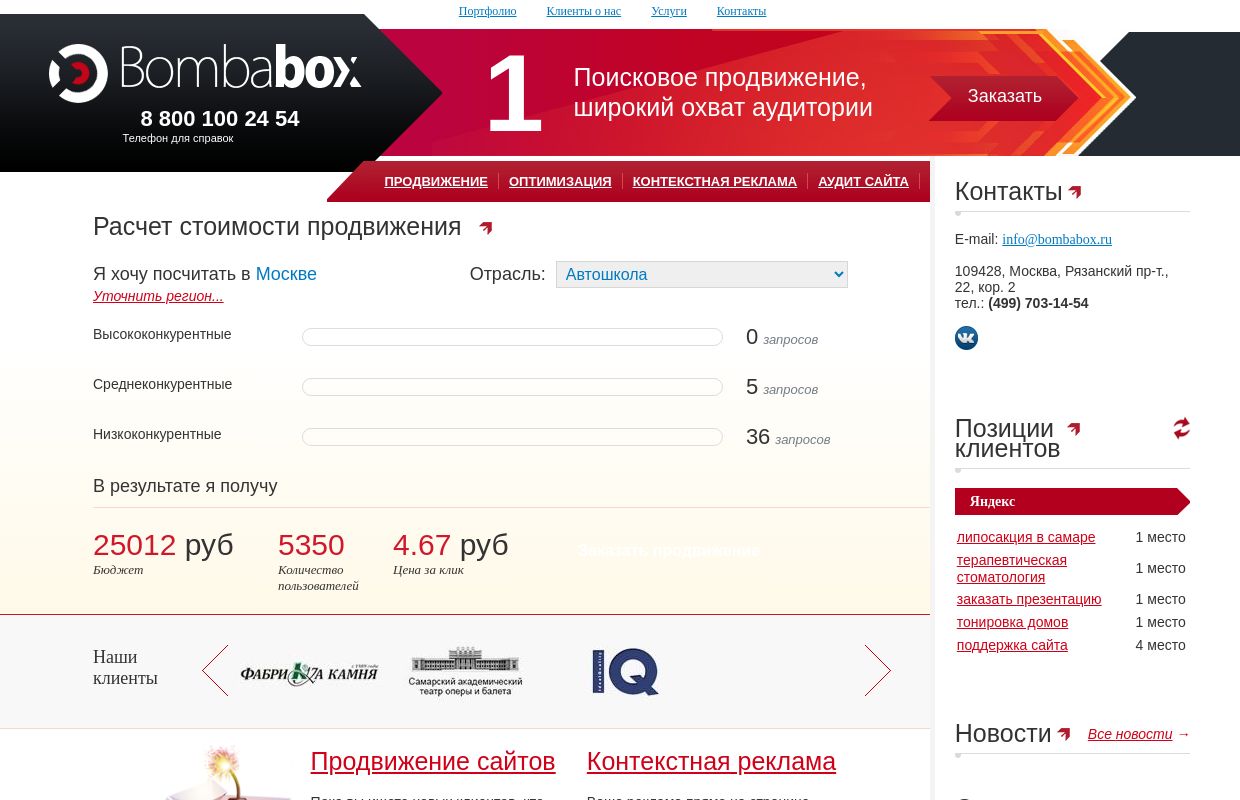
Task: Open the липосакция в самаре position link
Action: [1026, 537]
